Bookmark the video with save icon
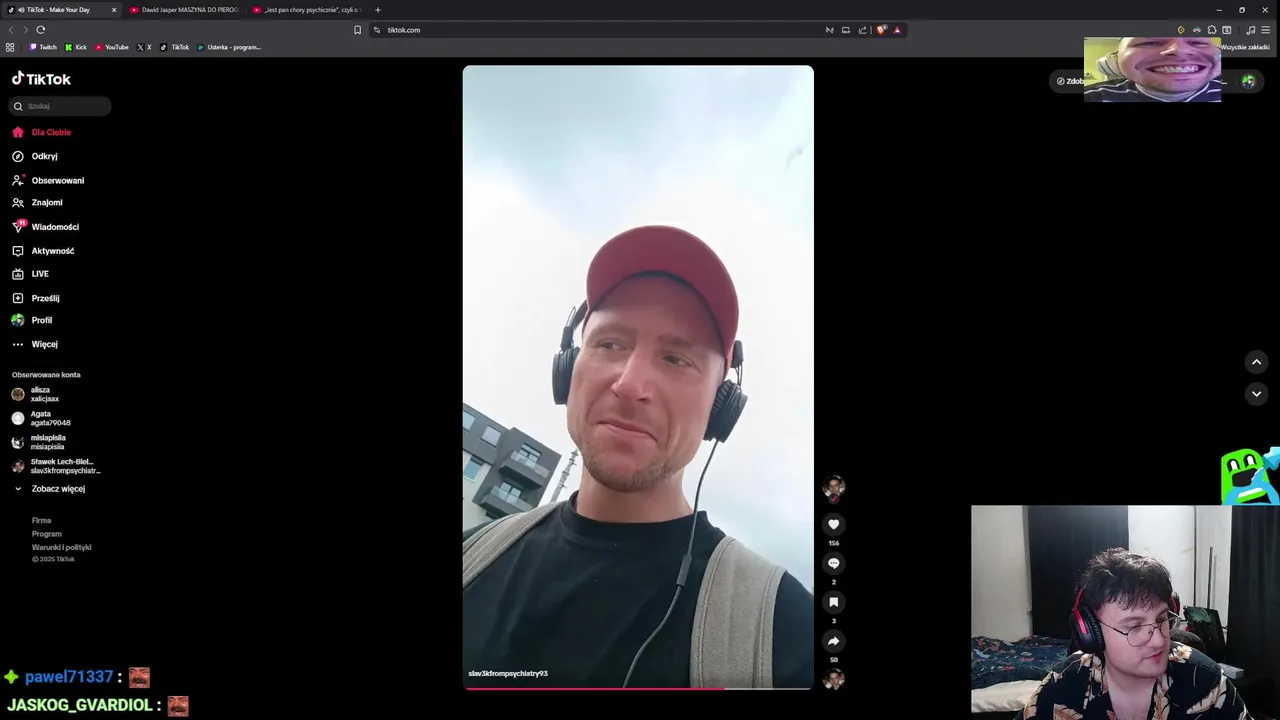This screenshot has height=720, width=1280. point(833,602)
